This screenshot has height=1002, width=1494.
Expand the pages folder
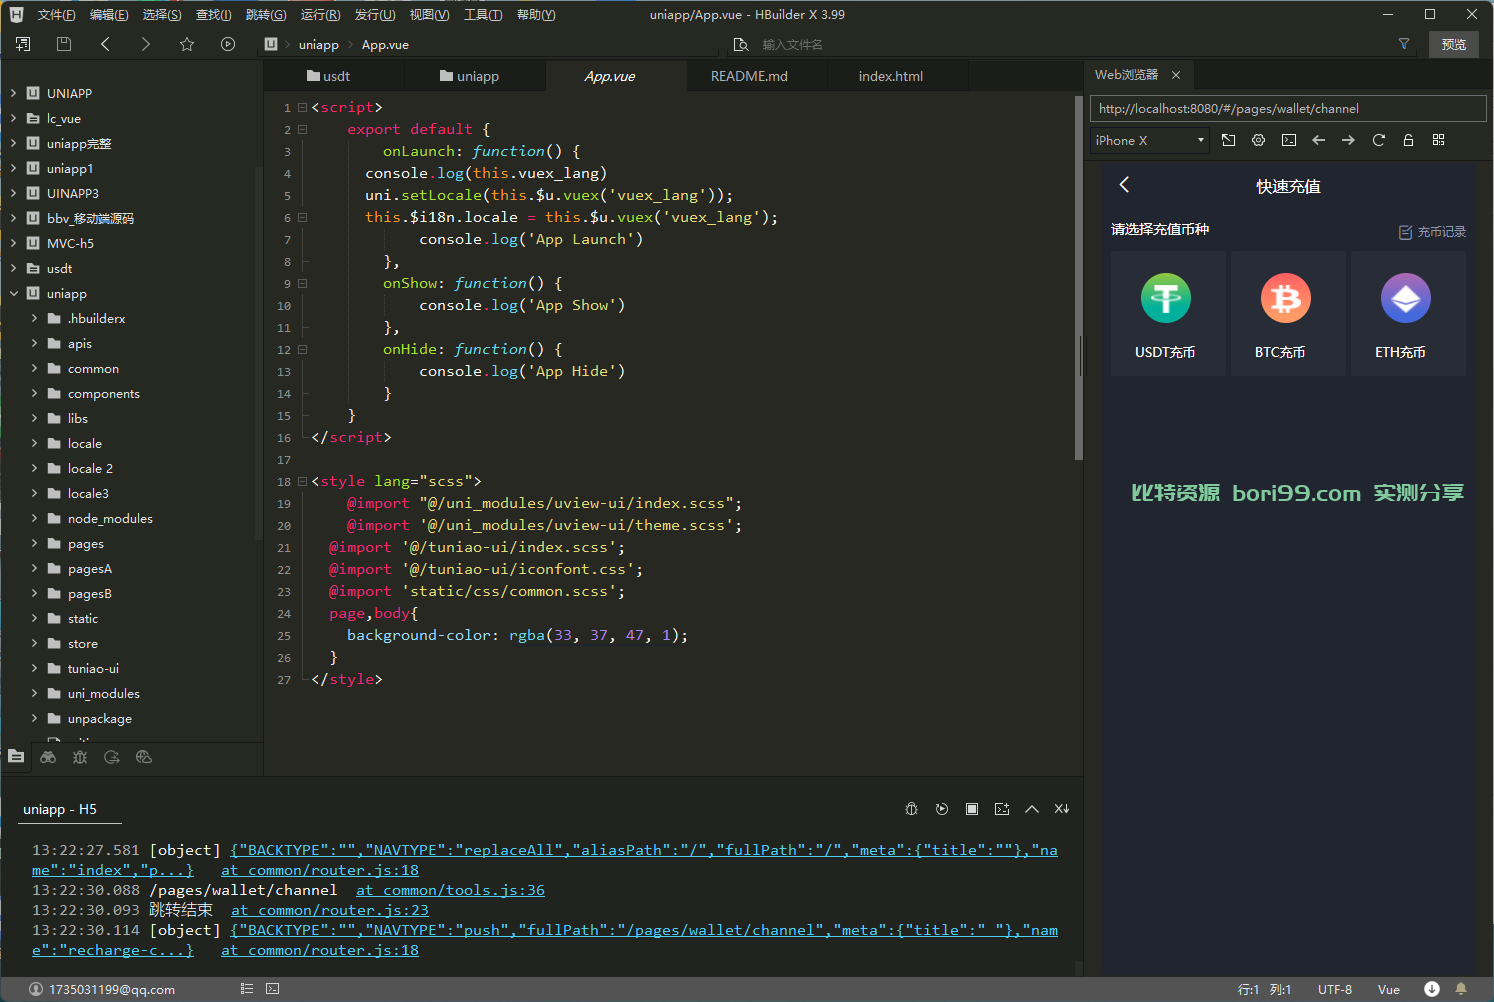click(x=34, y=544)
